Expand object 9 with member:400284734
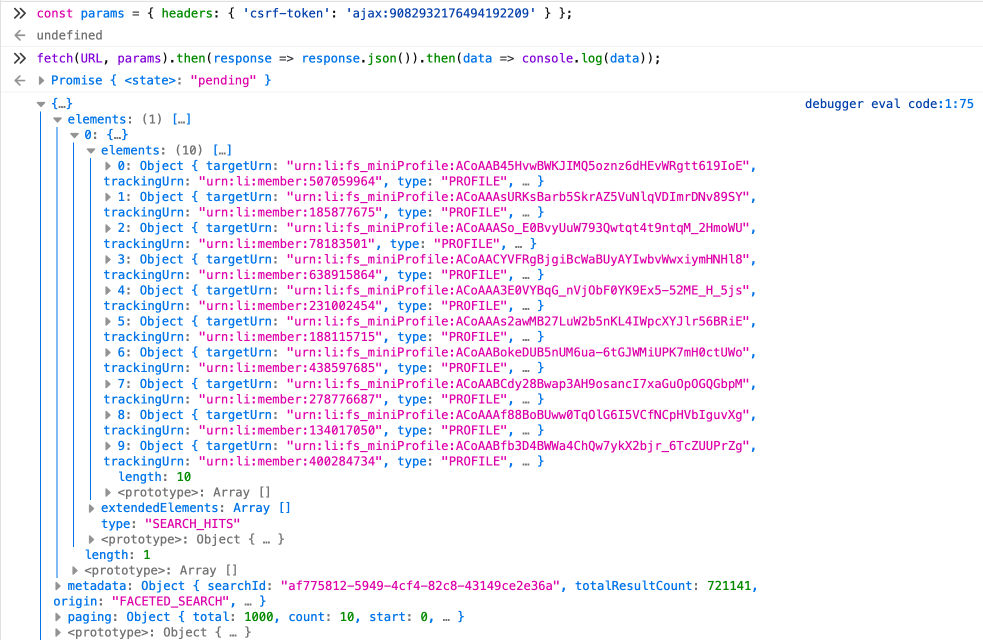983x640 pixels. [108, 446]
